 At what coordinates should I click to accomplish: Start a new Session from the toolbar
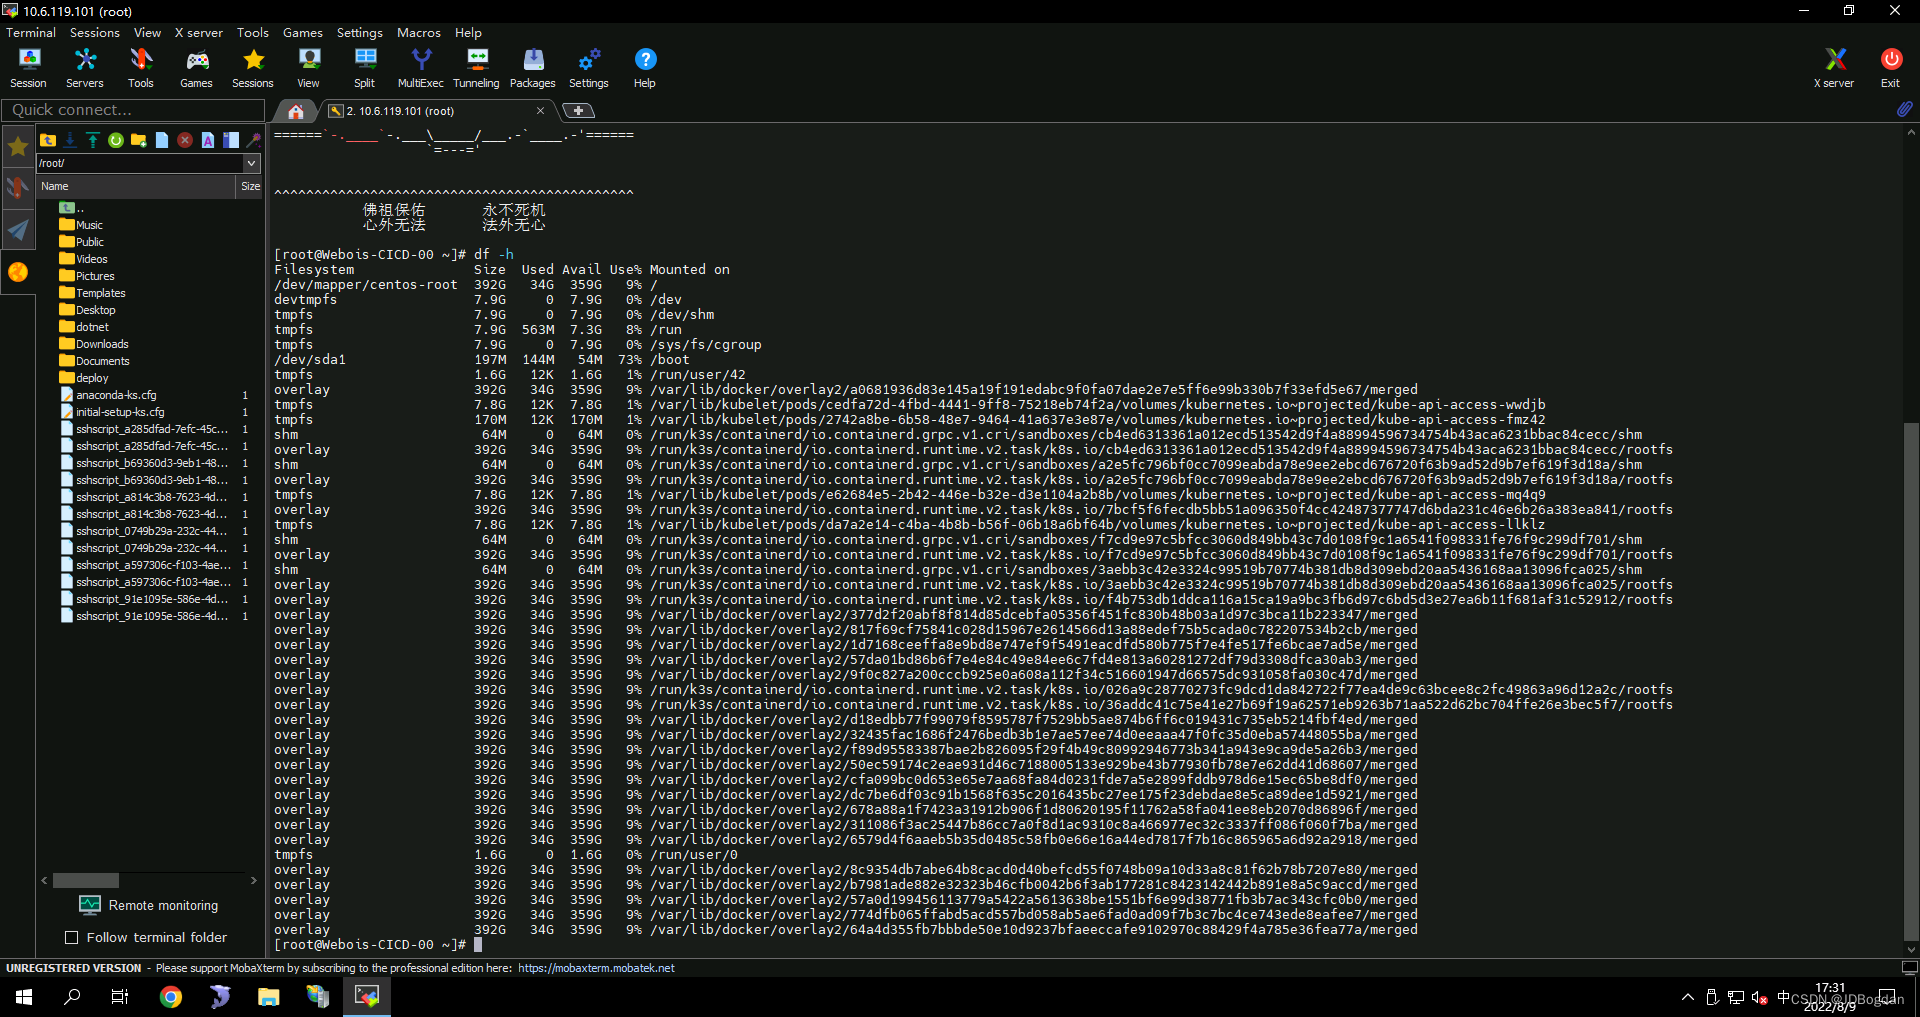[29, 67]
